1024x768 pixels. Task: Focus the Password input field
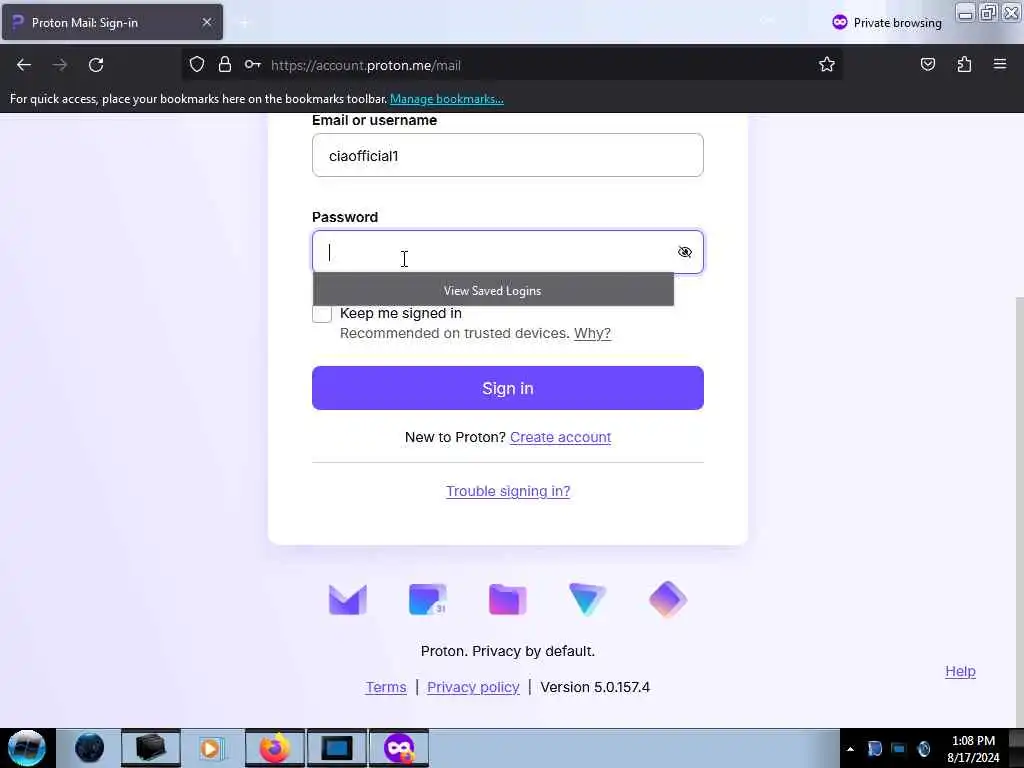(x=507, y=252)
